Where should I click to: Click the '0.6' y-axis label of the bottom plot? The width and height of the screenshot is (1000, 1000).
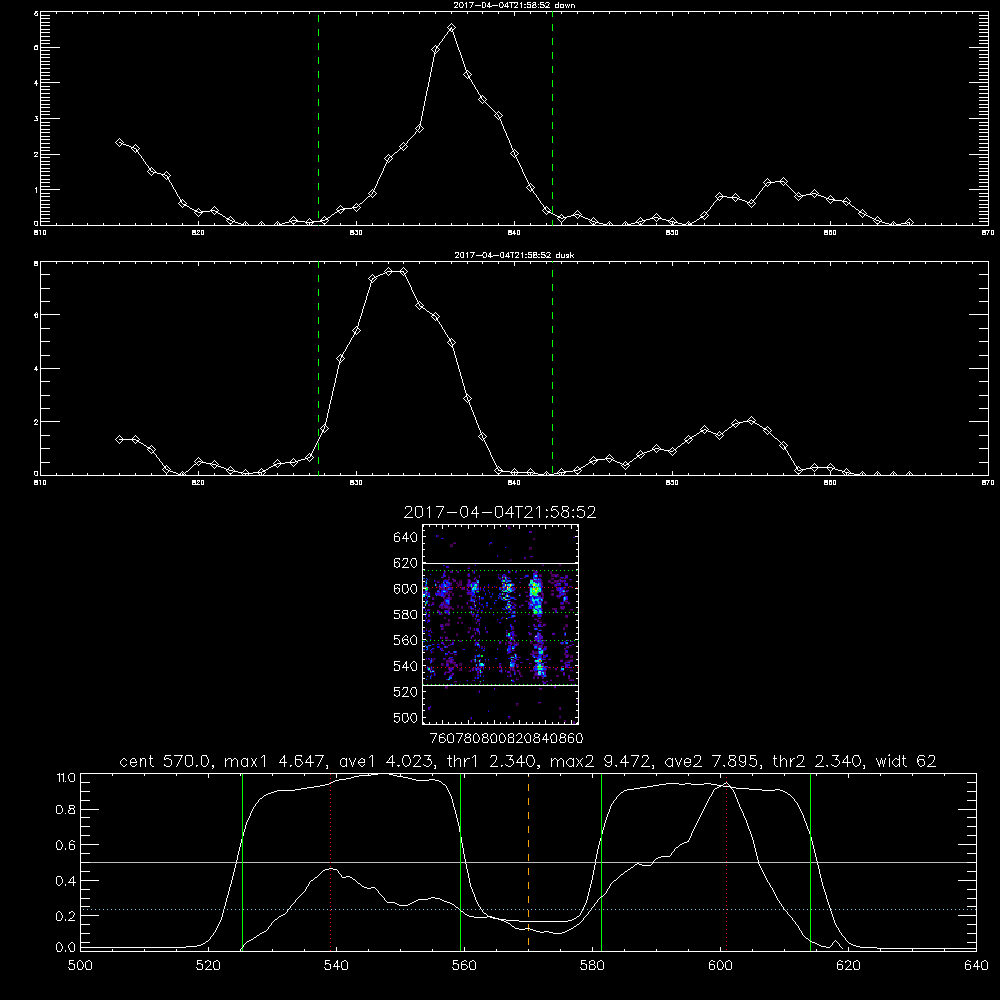(66, 845)
